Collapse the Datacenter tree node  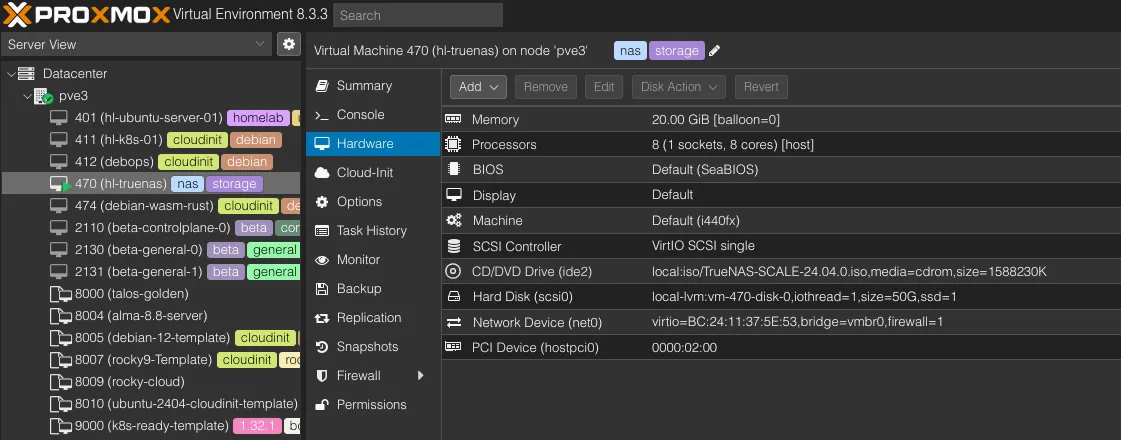coord(11,74)
